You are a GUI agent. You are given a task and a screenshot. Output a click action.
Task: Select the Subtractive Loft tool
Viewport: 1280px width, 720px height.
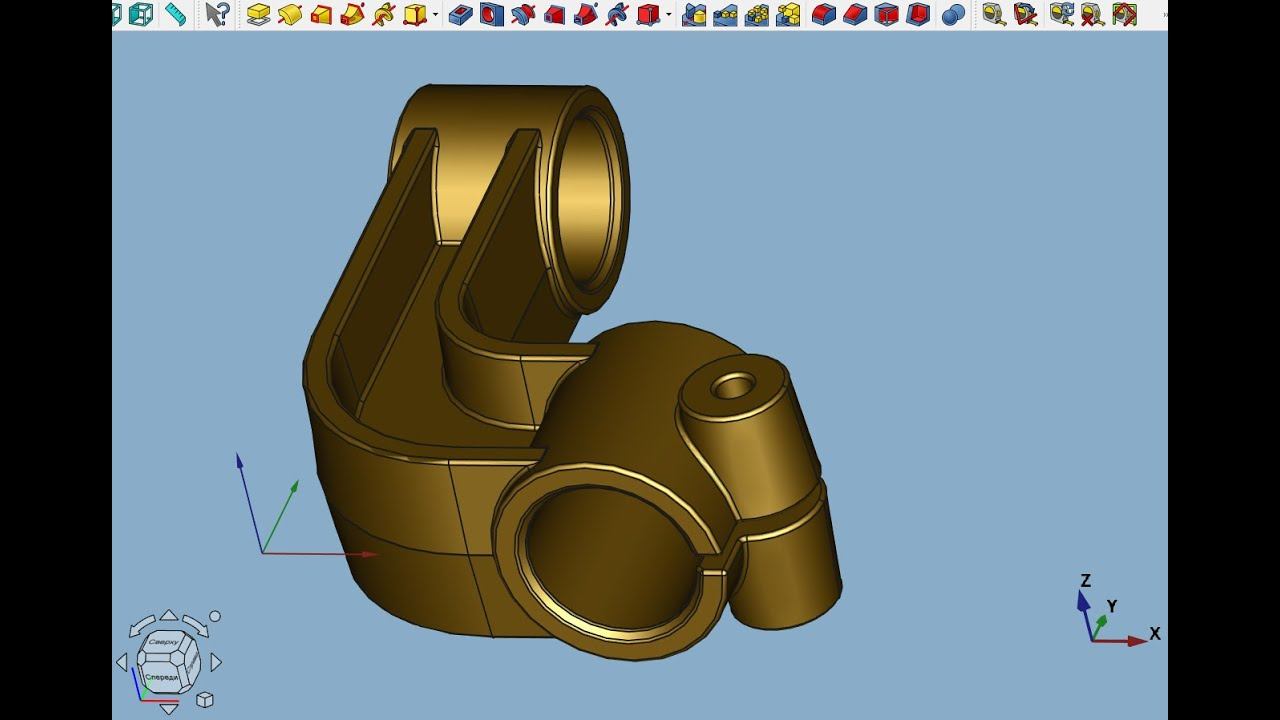[x=554, y=14]
